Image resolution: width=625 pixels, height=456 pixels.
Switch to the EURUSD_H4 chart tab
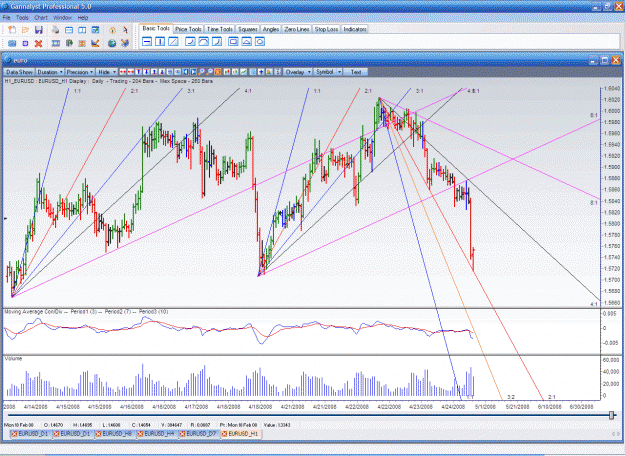[157, 434]
